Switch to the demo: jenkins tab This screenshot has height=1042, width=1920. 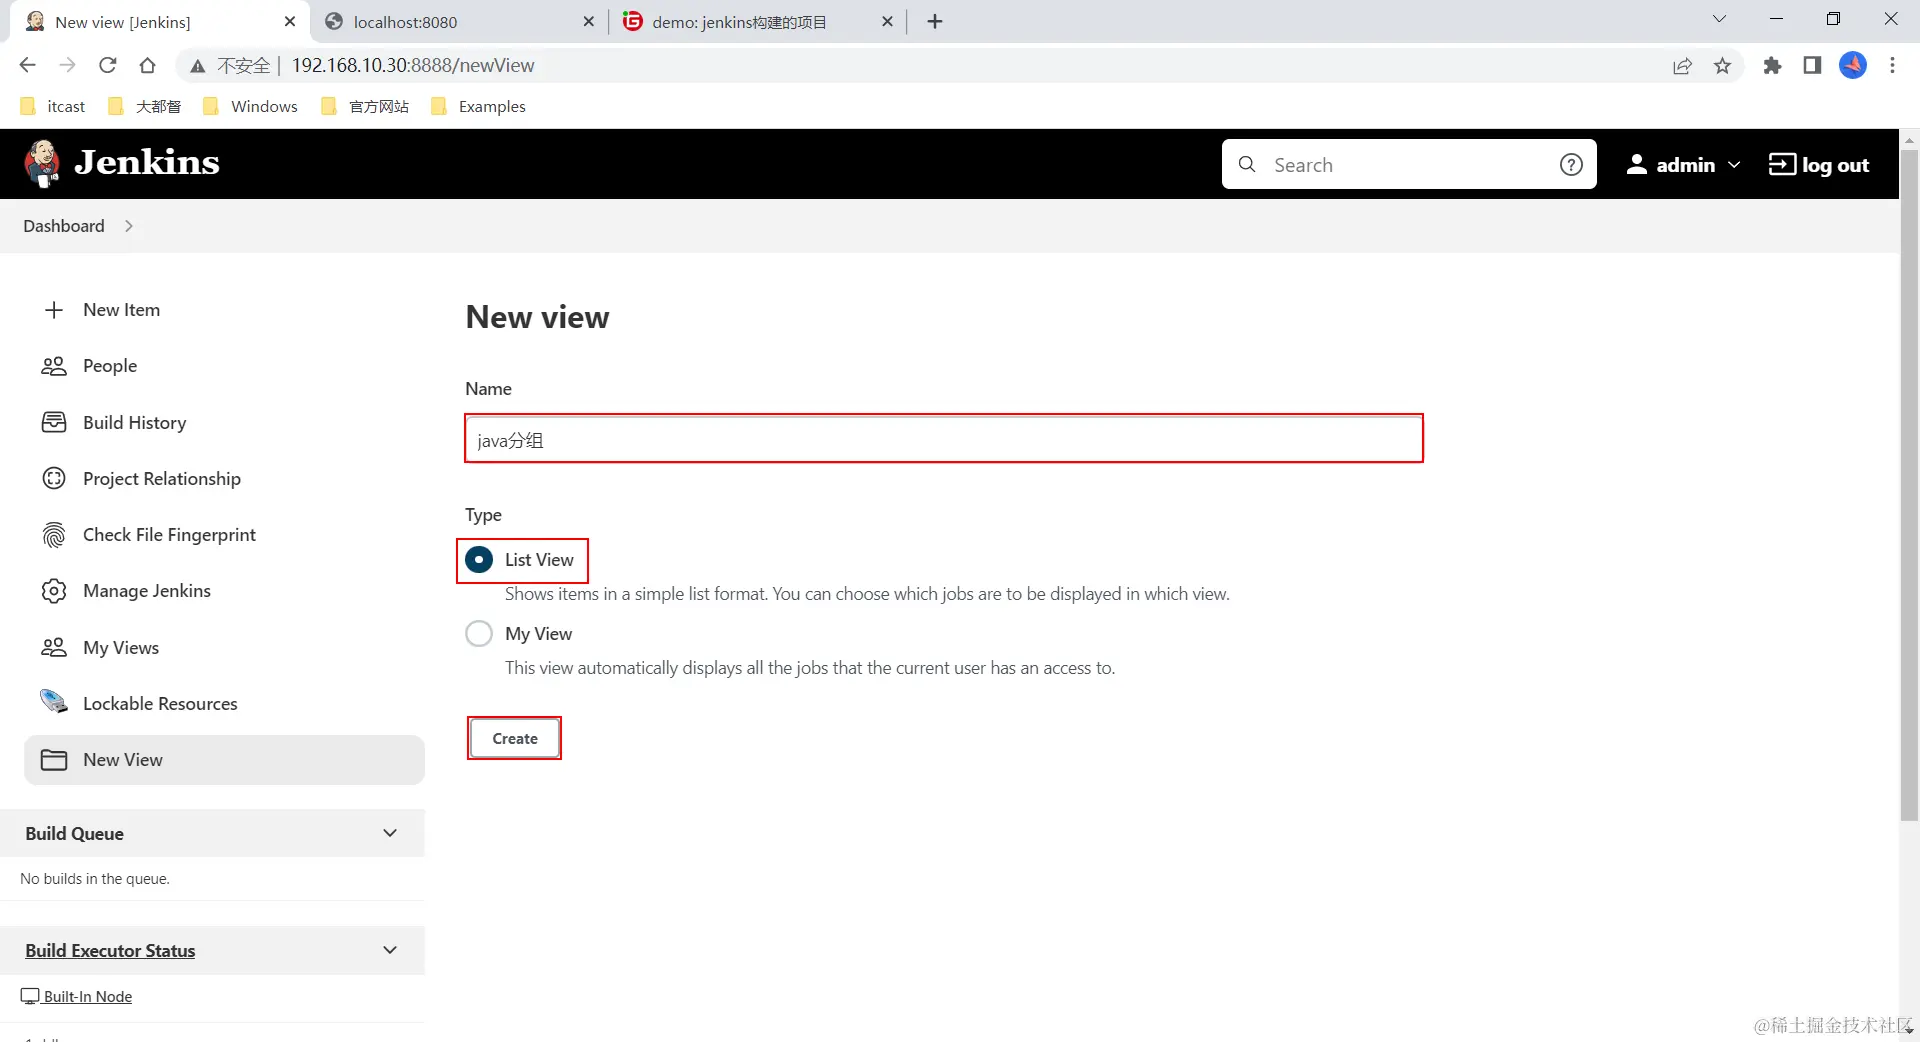pyautogui.click(x=755, y=21)
